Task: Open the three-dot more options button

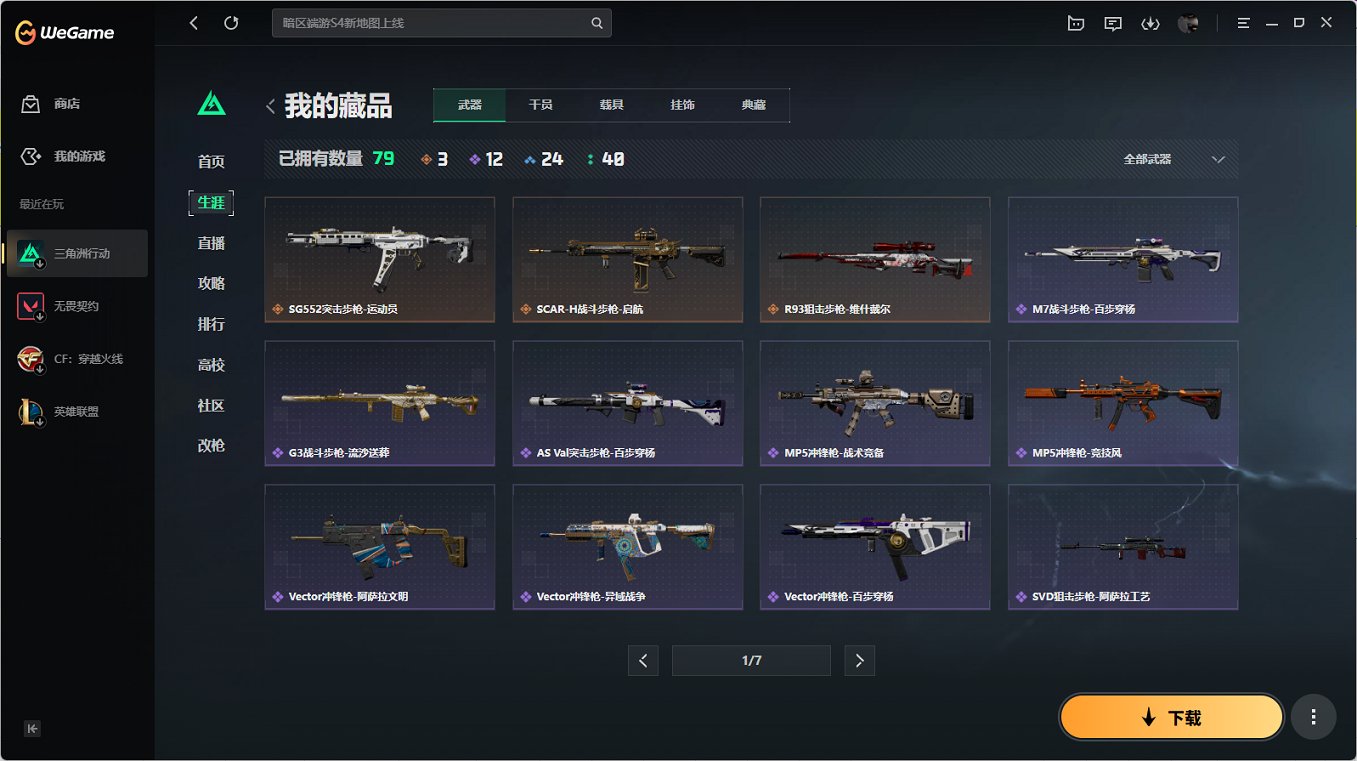Action: pyautogui.click(x=1313, y=717)
